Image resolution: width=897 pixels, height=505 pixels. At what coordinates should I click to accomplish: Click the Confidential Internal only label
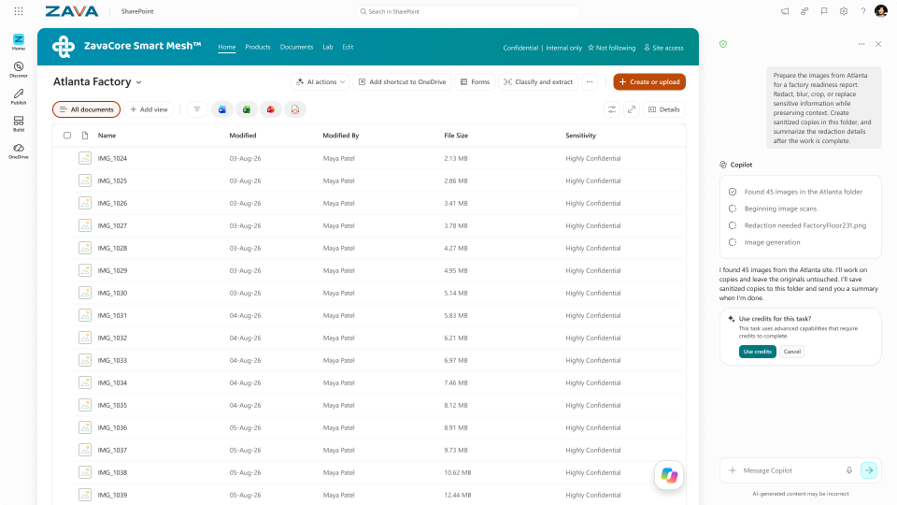tap(542, 48)
